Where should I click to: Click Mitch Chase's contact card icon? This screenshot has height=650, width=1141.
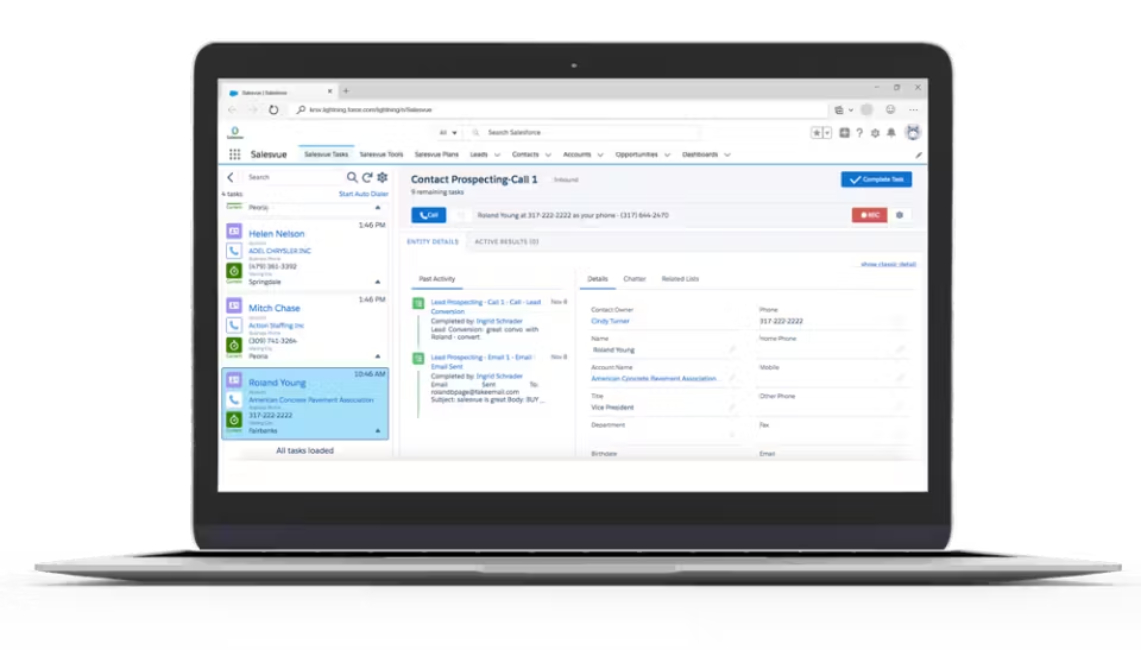tap(234, 306)
